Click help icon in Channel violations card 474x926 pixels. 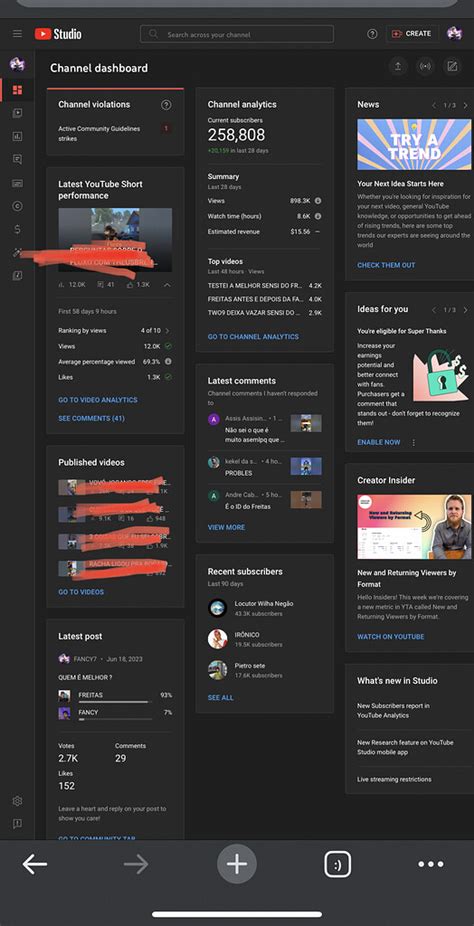coord(166,105)
